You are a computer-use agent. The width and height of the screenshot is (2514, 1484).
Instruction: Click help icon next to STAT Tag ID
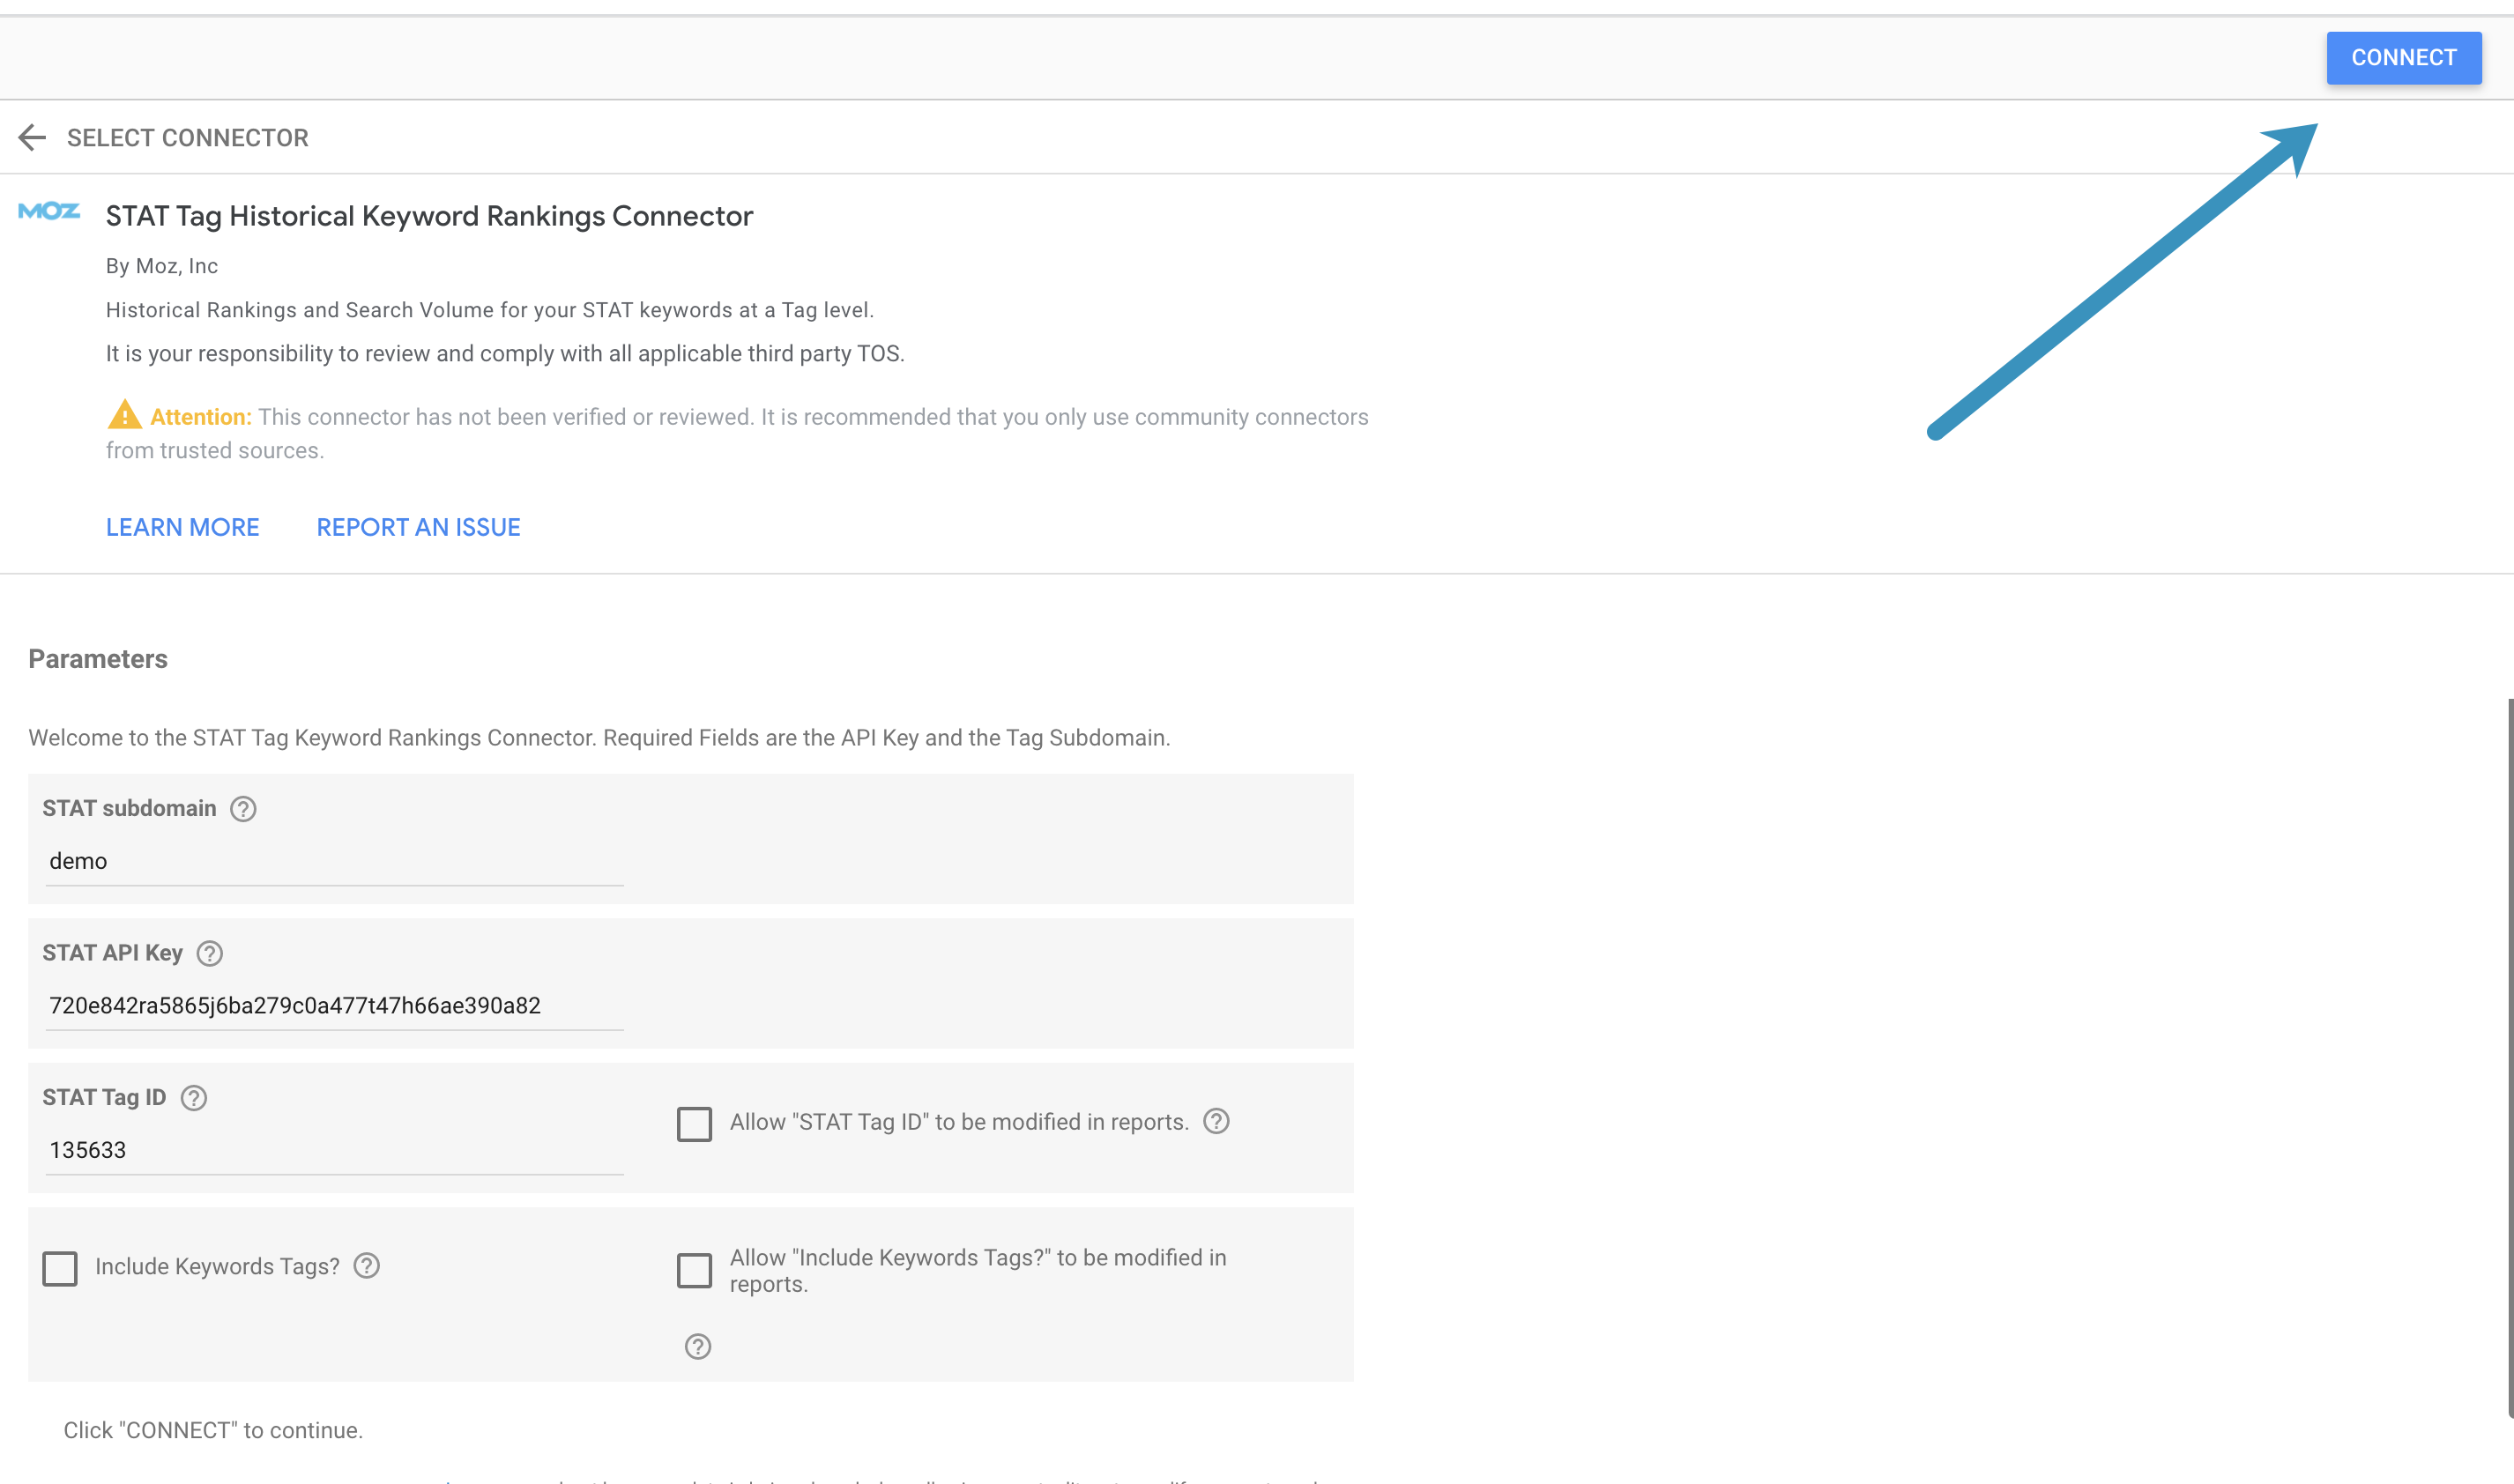[x=194, y=1098]
